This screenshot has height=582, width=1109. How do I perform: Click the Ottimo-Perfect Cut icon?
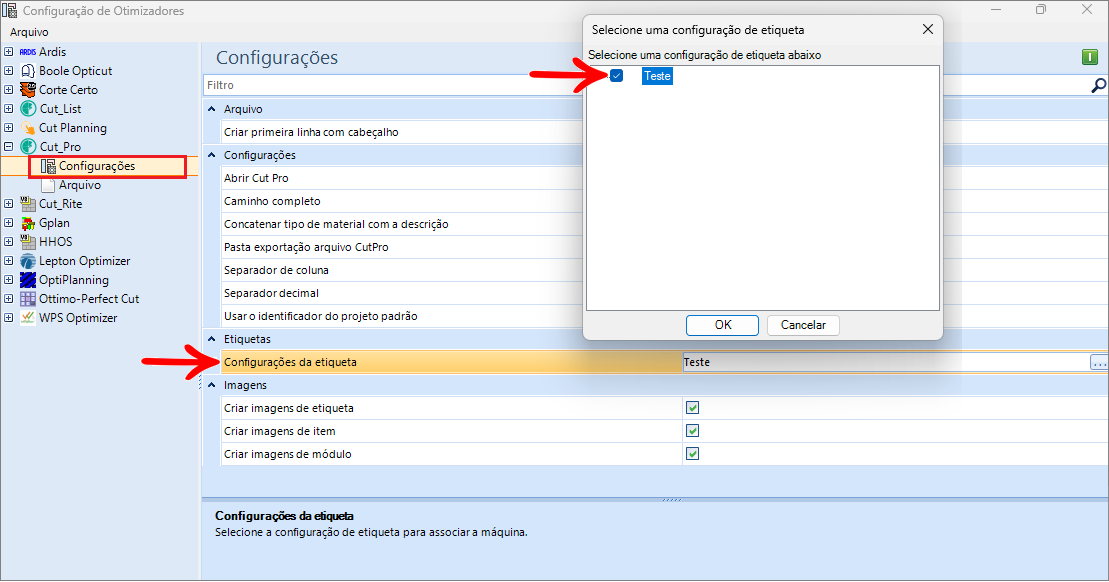[28, 299]
